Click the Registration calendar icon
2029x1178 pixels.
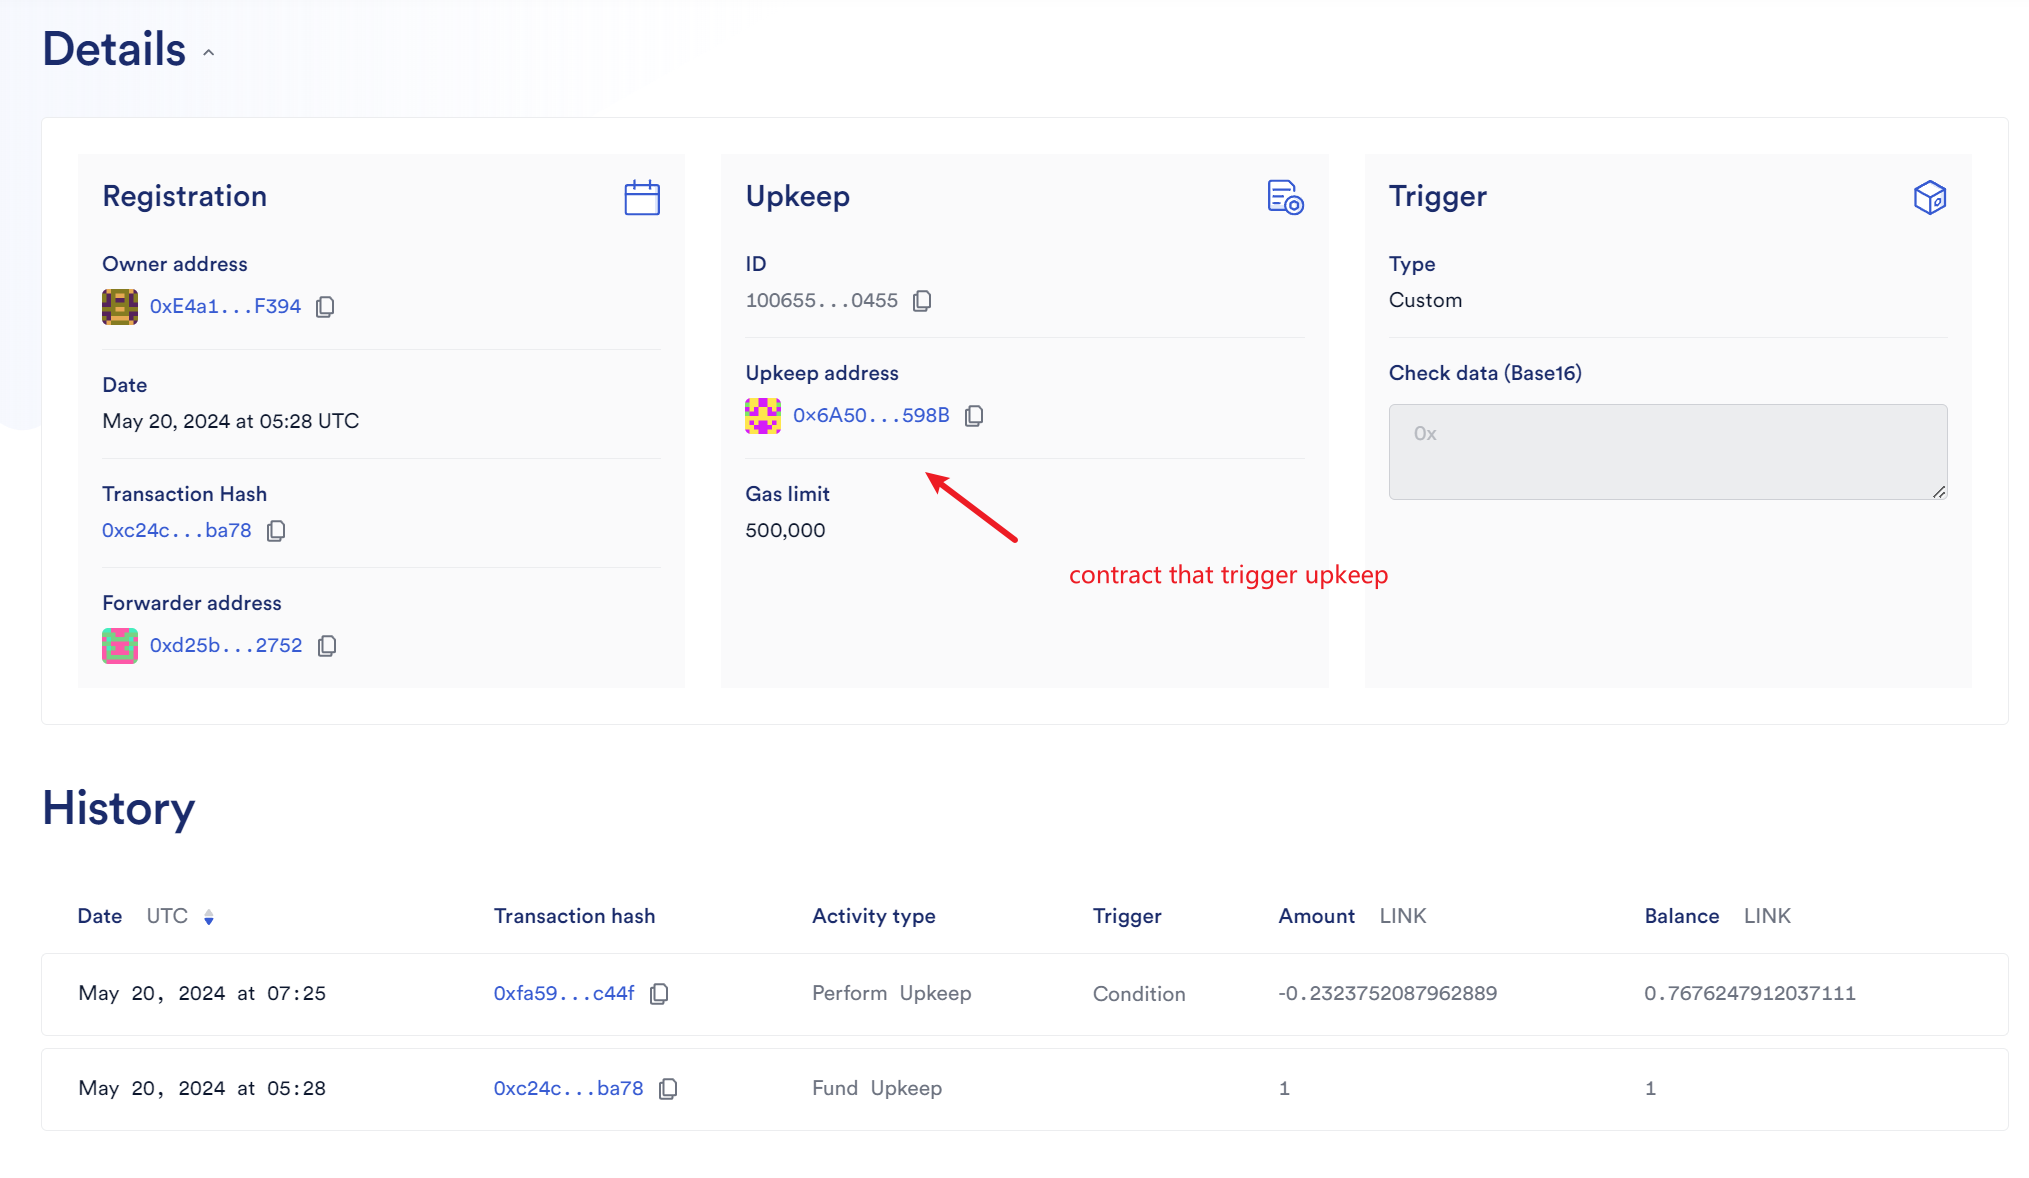tap(642, 198)
